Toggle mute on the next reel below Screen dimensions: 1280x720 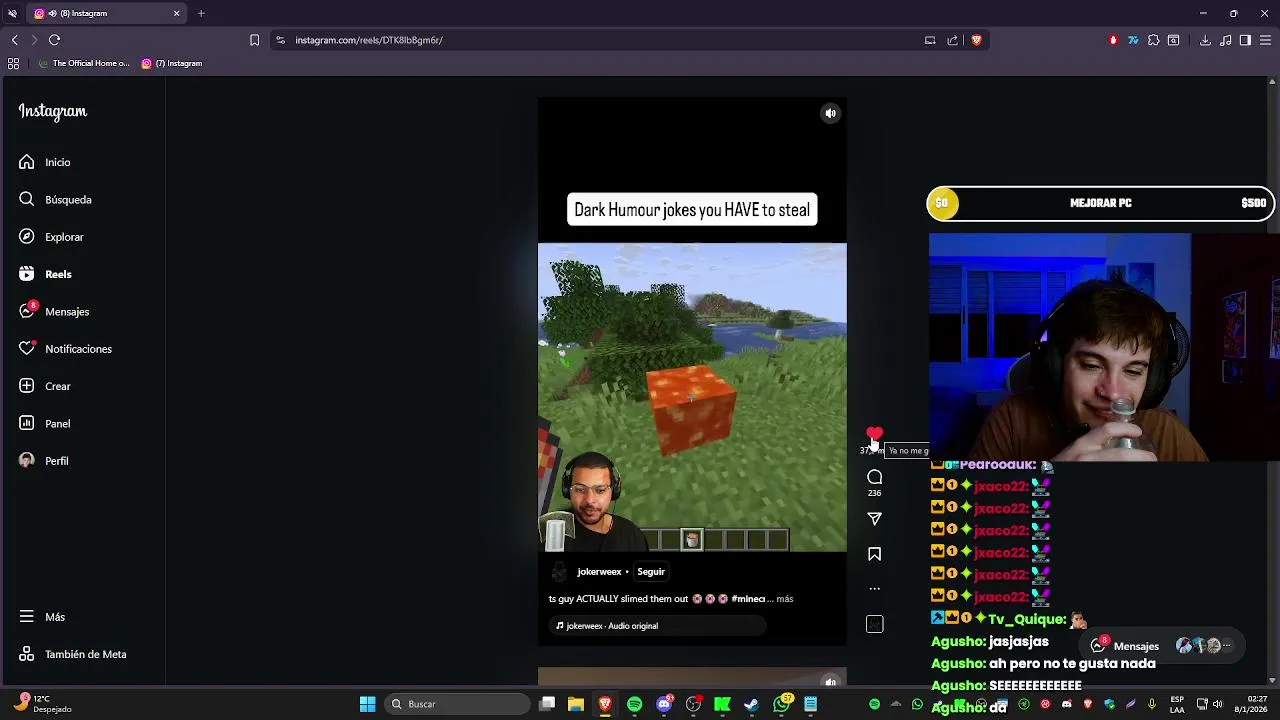(830, 682)
